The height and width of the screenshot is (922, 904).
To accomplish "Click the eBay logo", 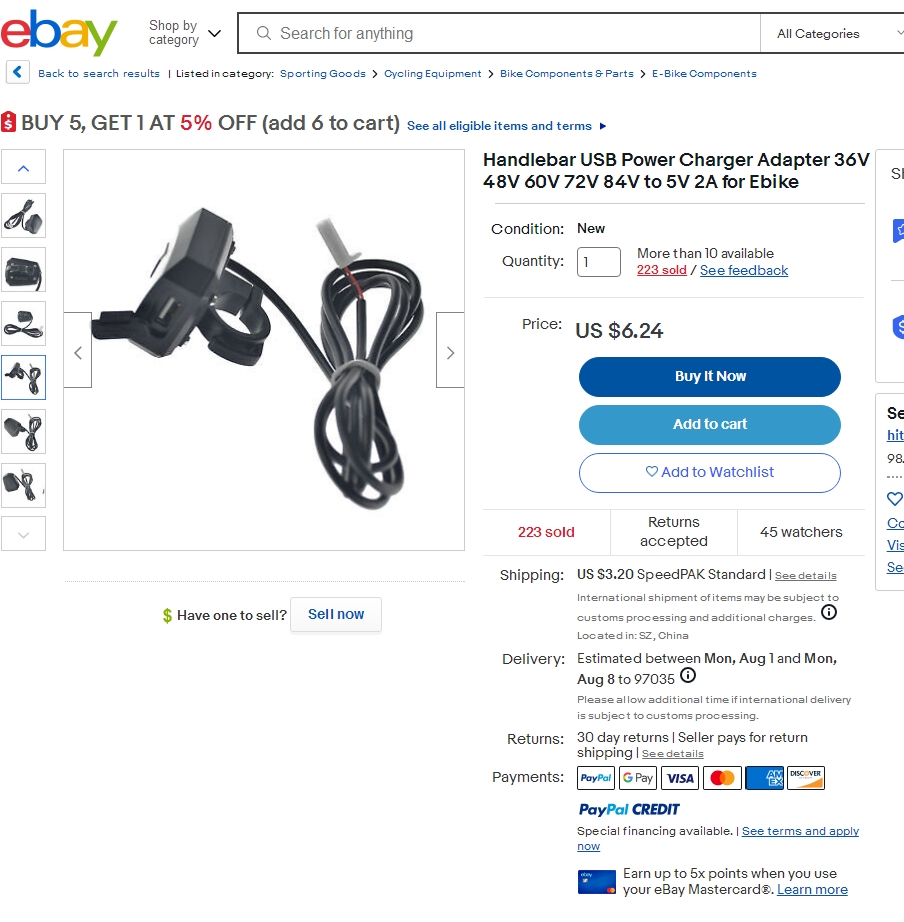I will tap(59, 32).
